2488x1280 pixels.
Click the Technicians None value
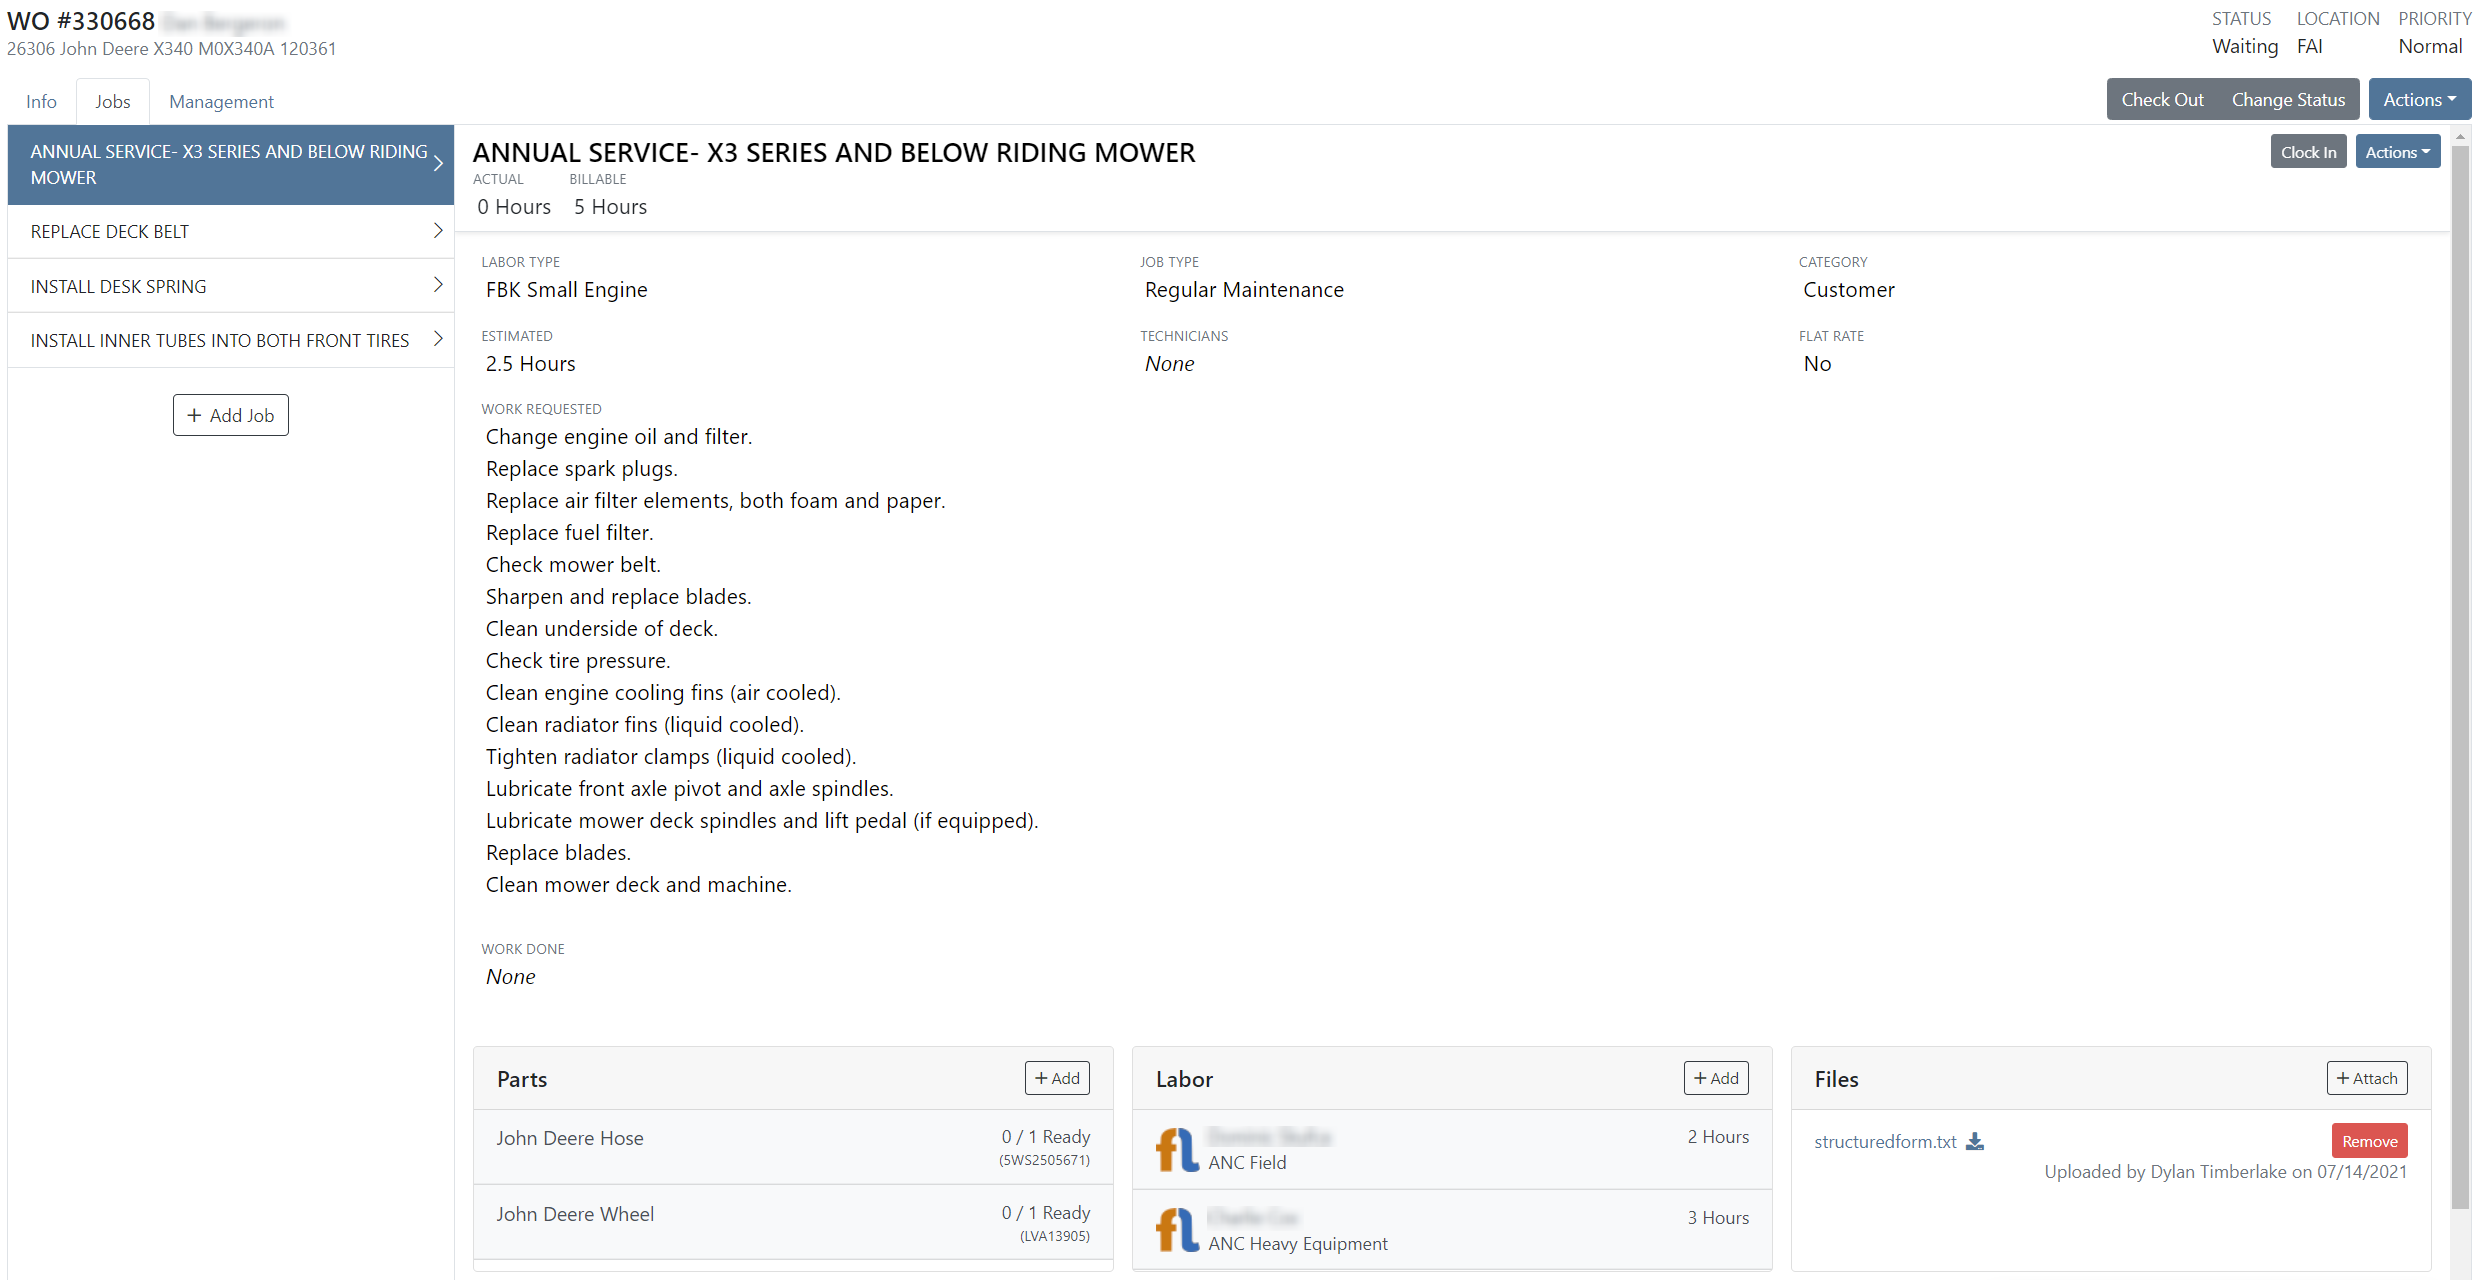point(1169,364)
